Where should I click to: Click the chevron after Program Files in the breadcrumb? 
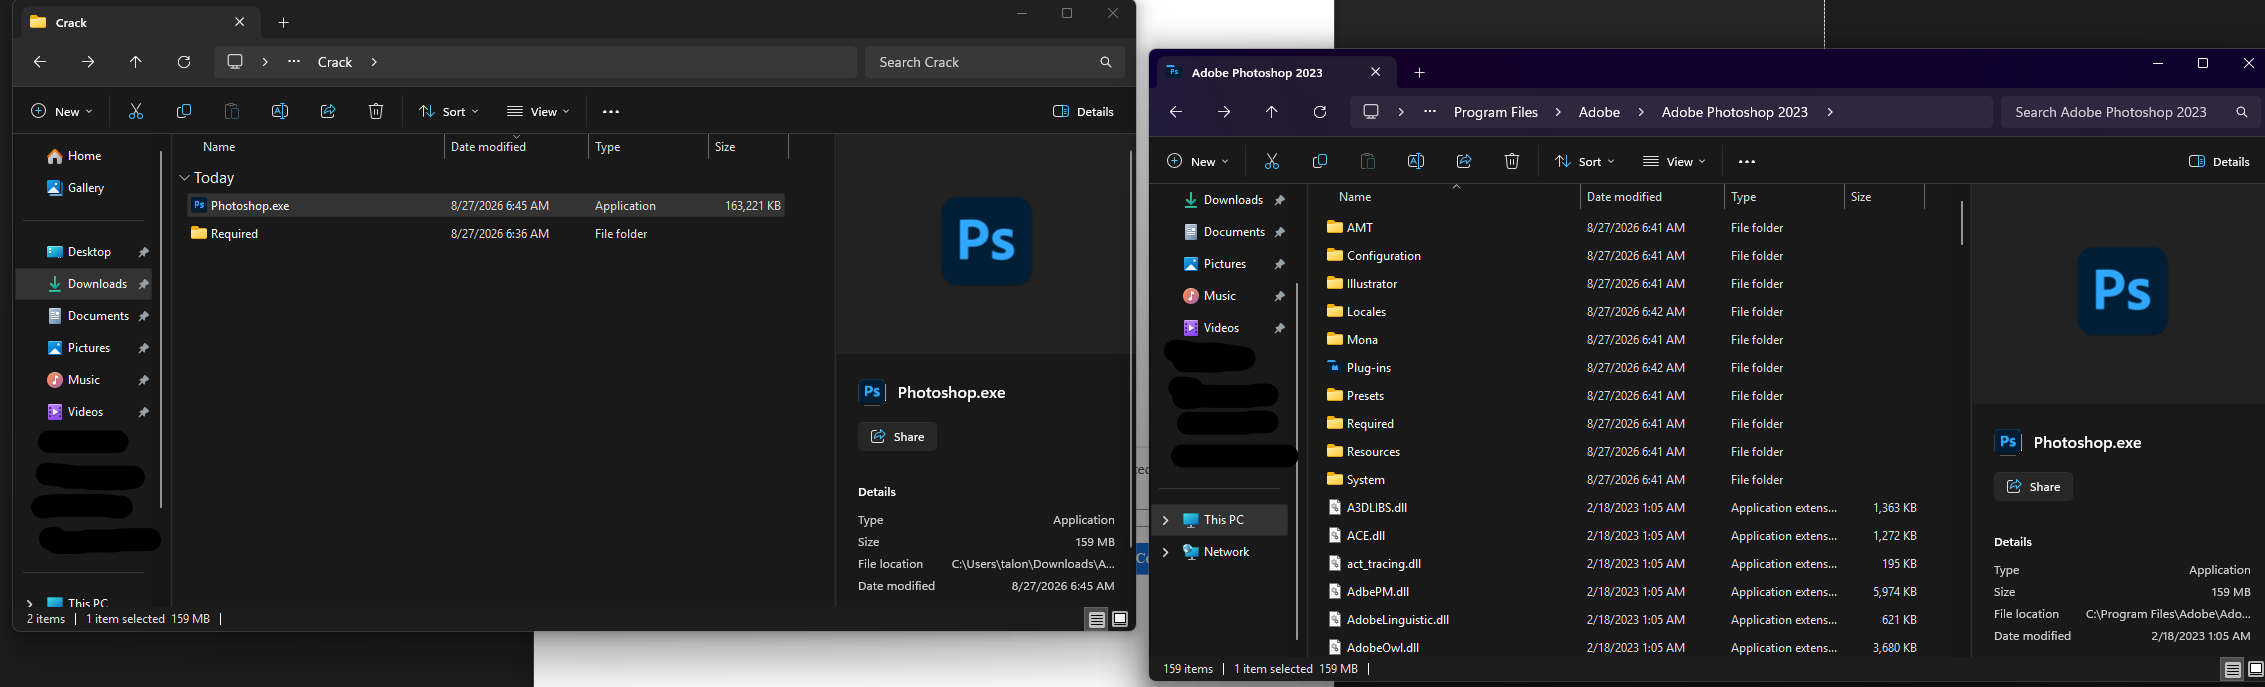point(1558,112)
